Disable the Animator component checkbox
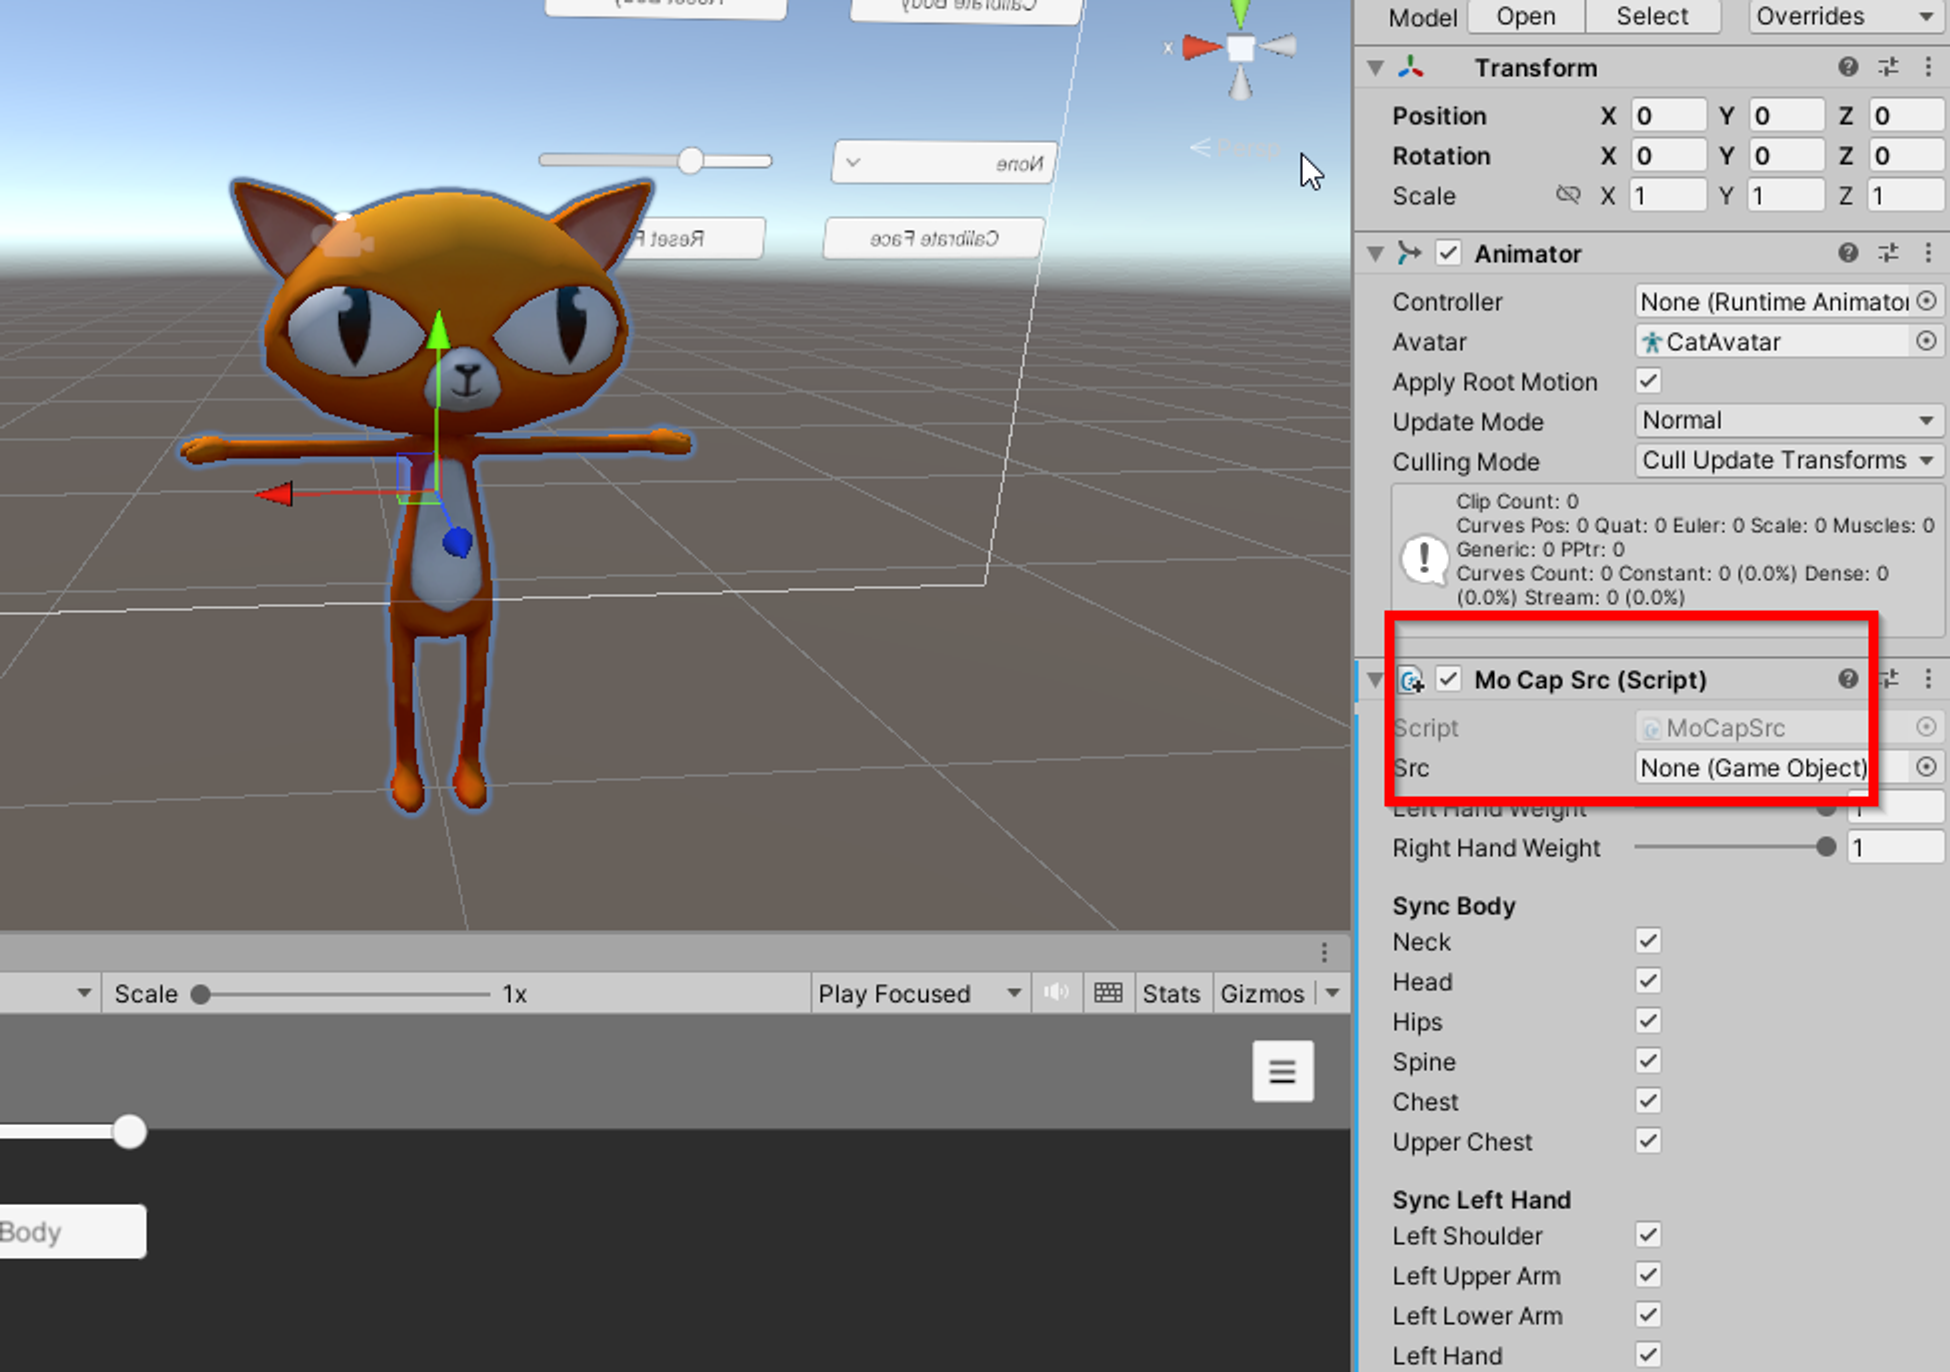 coord(1448,253)
